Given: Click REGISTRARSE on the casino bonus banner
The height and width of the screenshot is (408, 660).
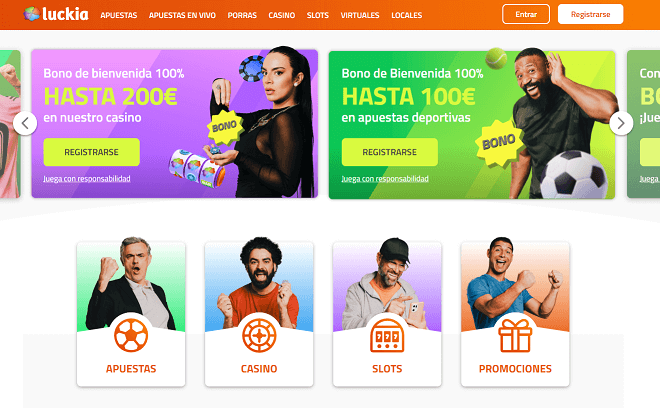Looking at the screenshot, I should [91, 152].
